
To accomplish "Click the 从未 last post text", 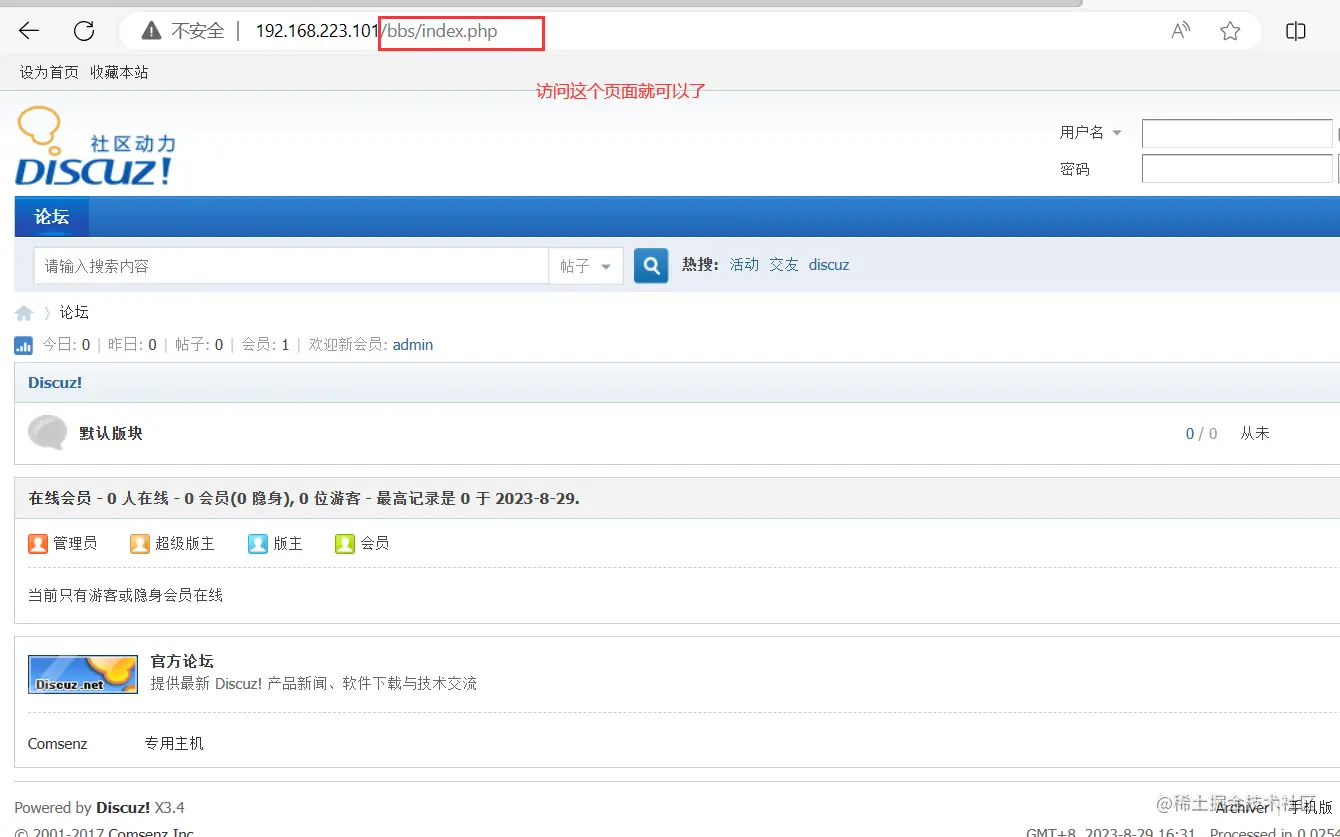I will (1255, 434).
